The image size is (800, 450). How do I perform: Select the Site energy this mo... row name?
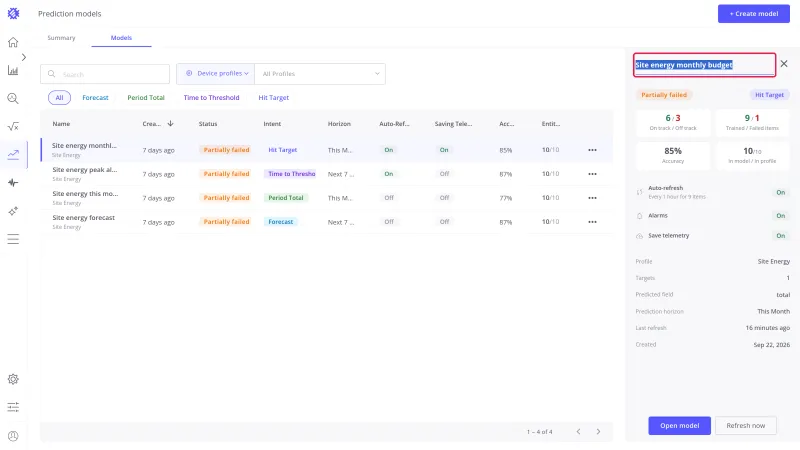[85, 193]
